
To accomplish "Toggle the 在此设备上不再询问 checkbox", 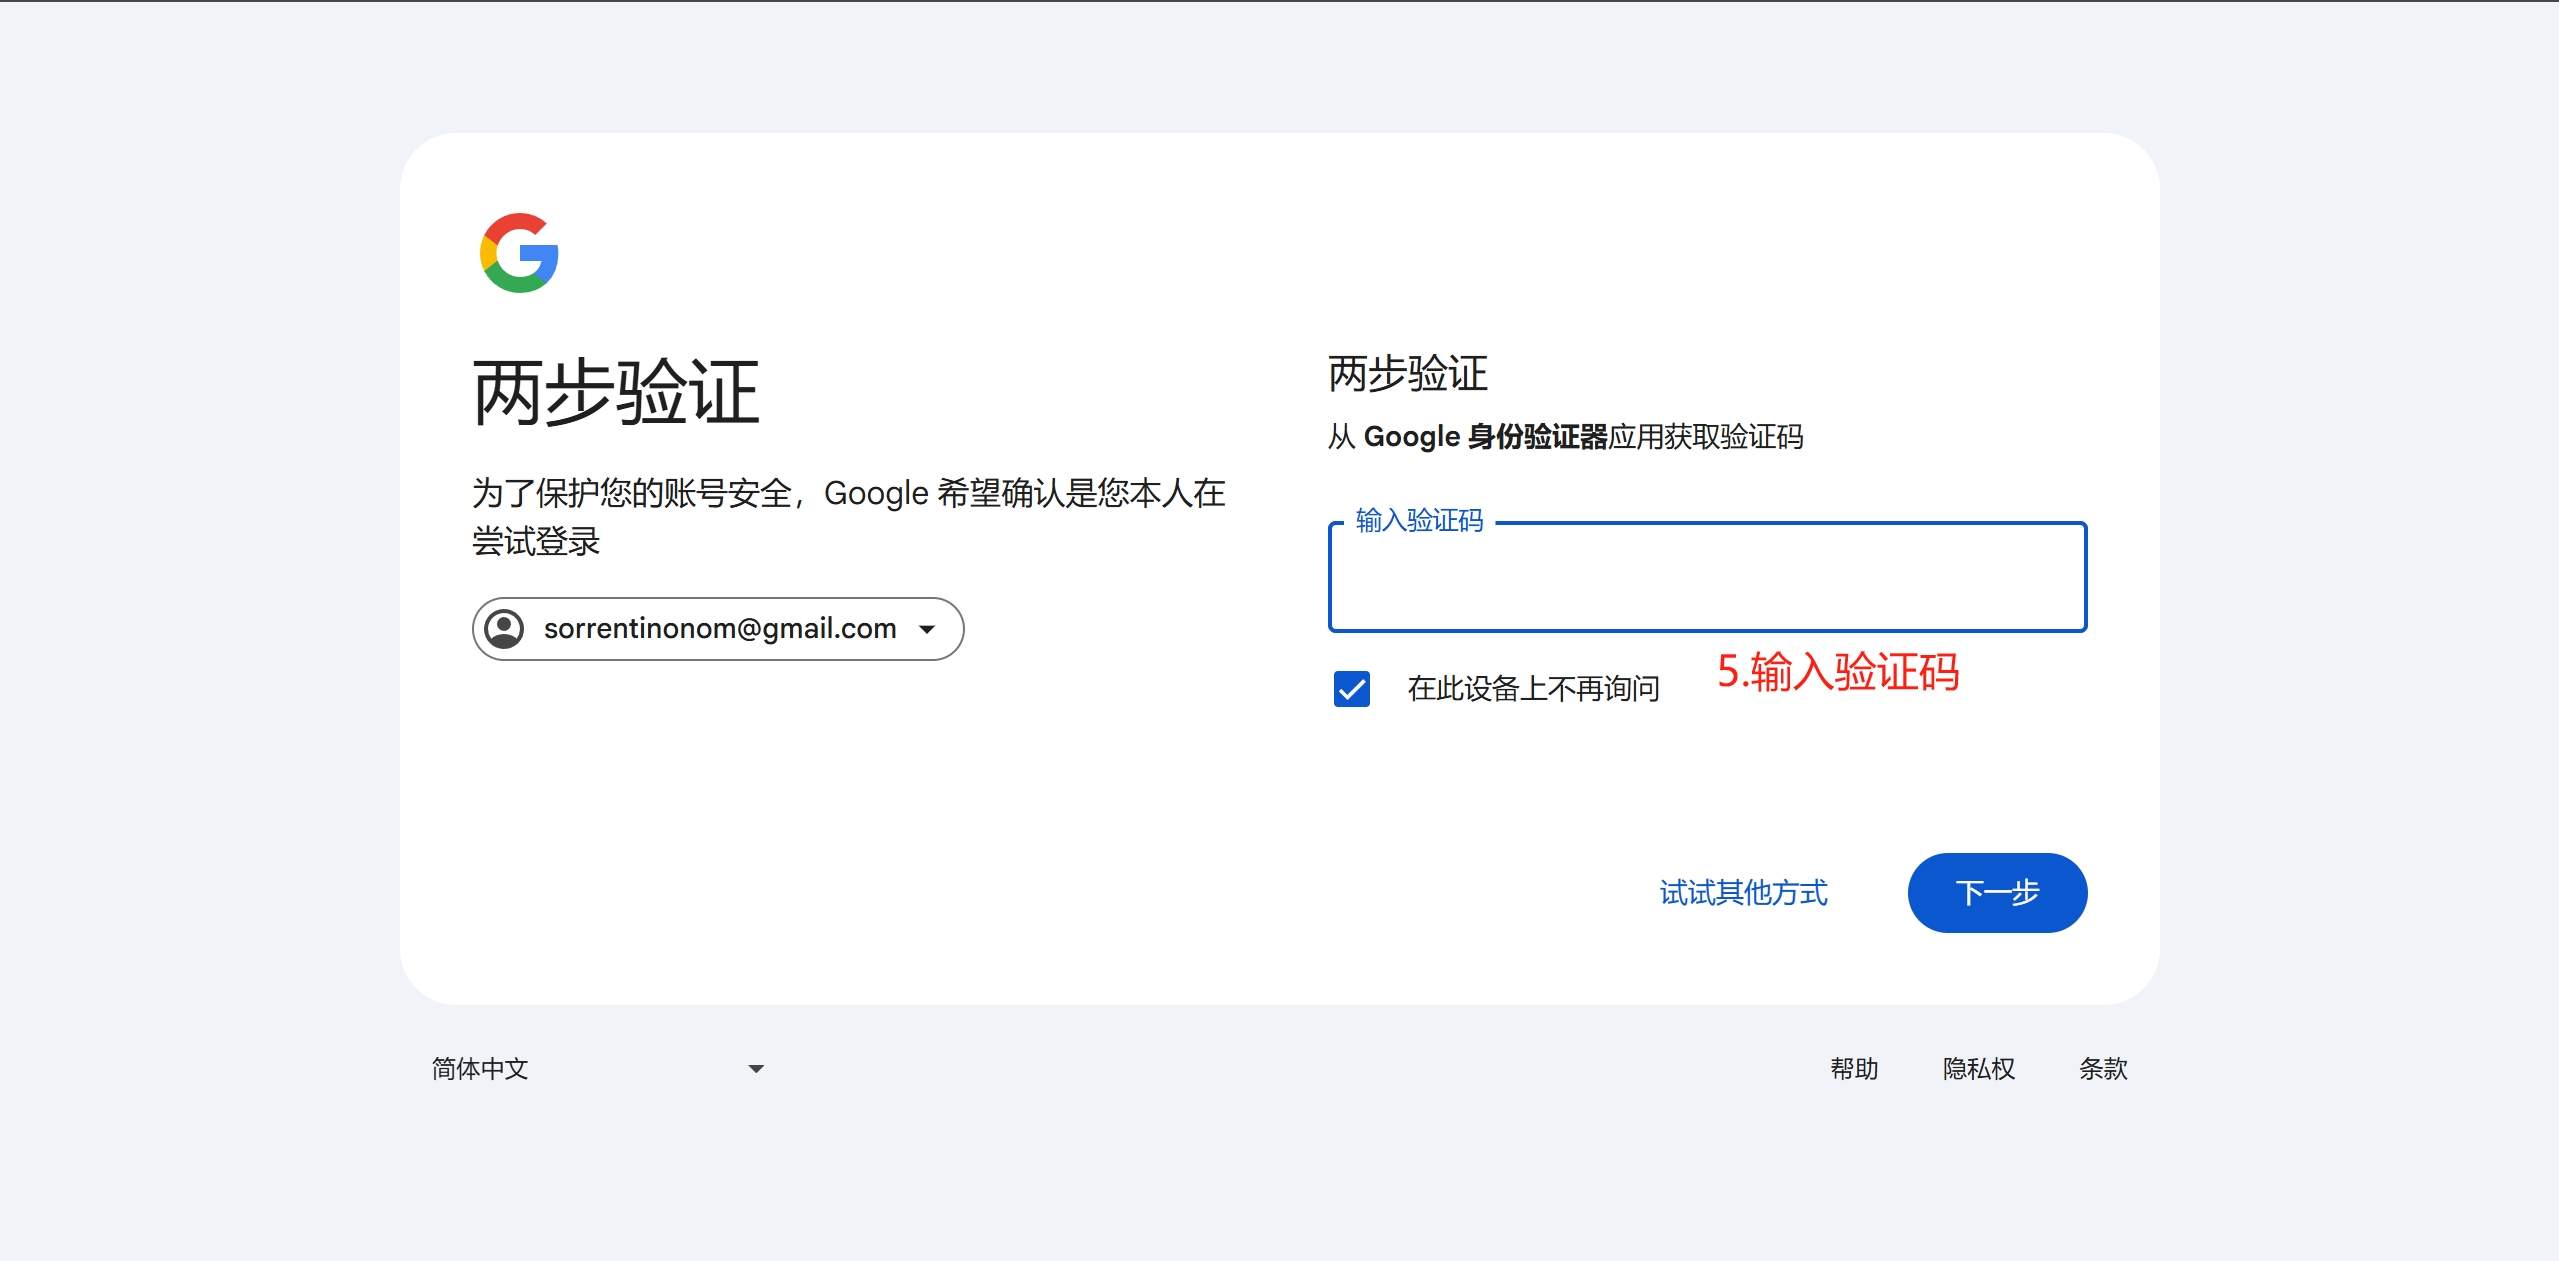I will pos(1352,689).
